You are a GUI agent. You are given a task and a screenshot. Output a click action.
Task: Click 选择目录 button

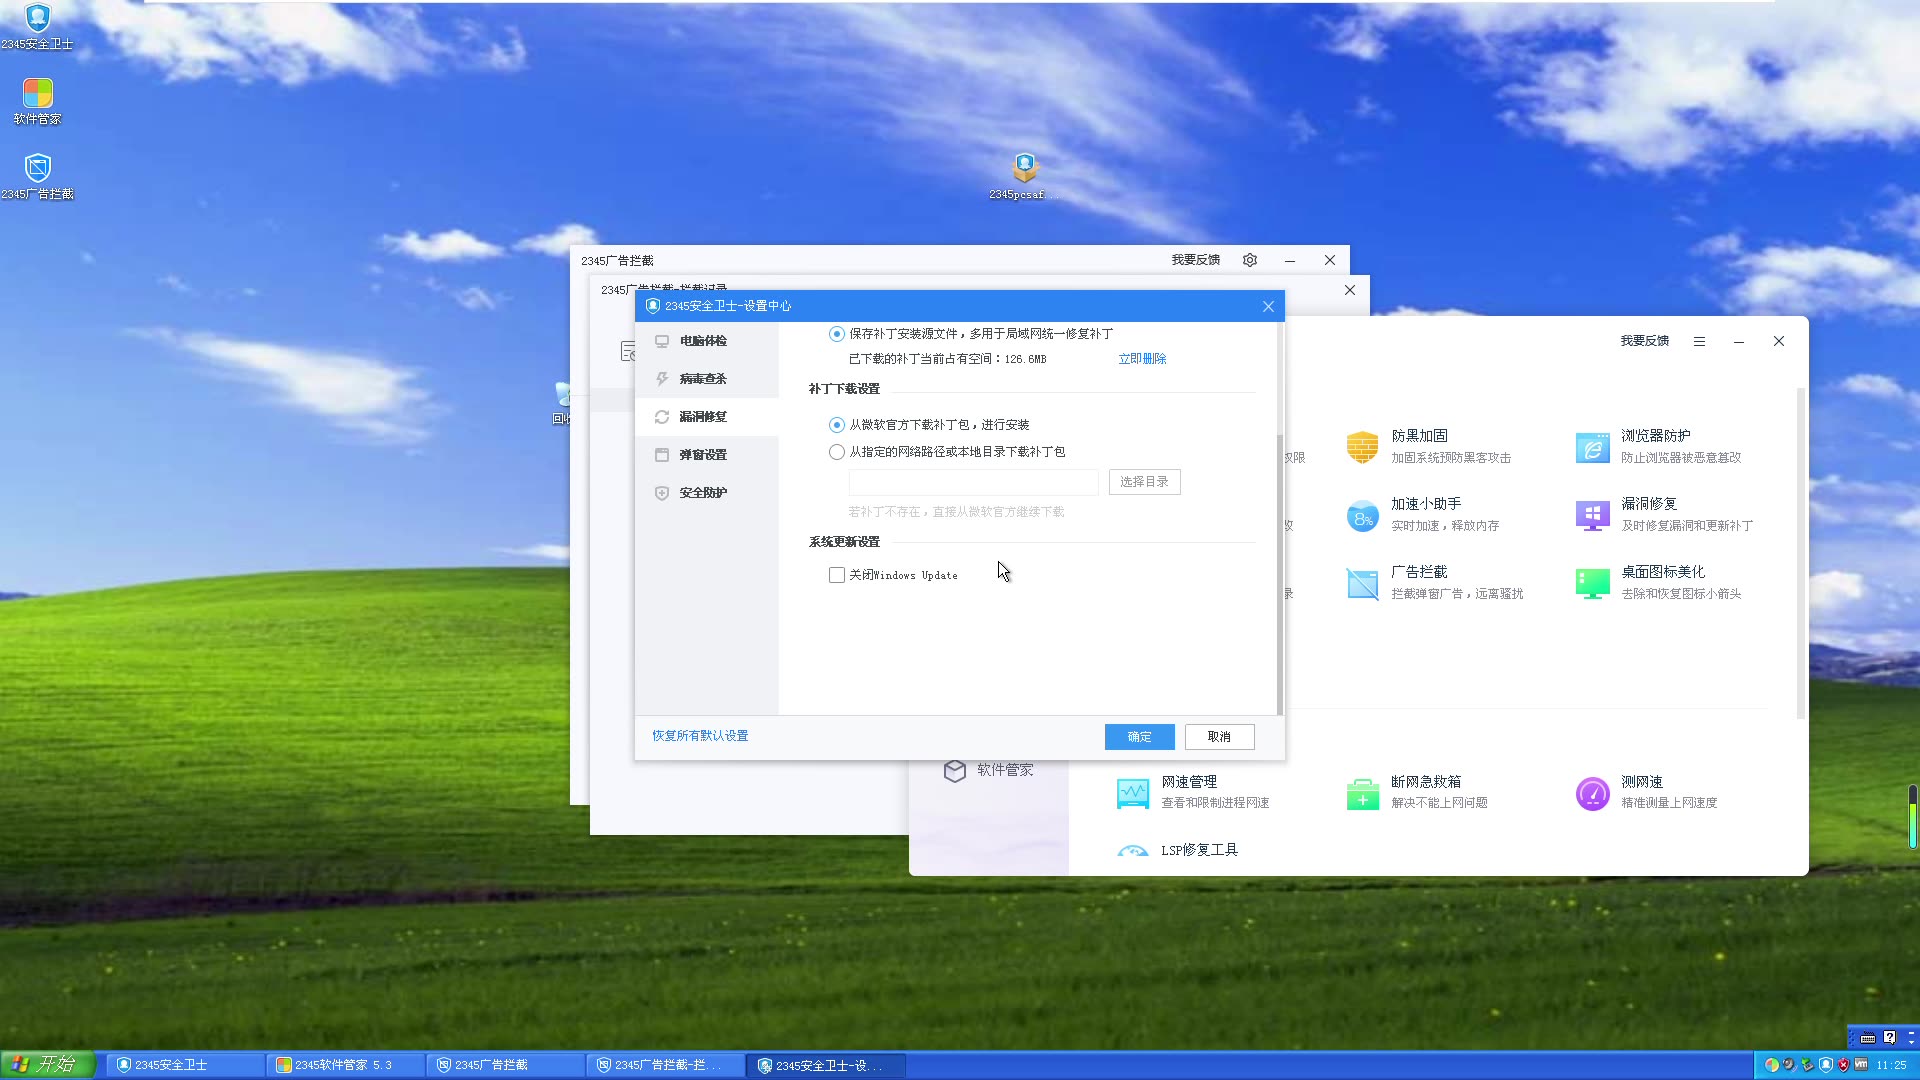pyautogui.click(x=1144, y=482)
